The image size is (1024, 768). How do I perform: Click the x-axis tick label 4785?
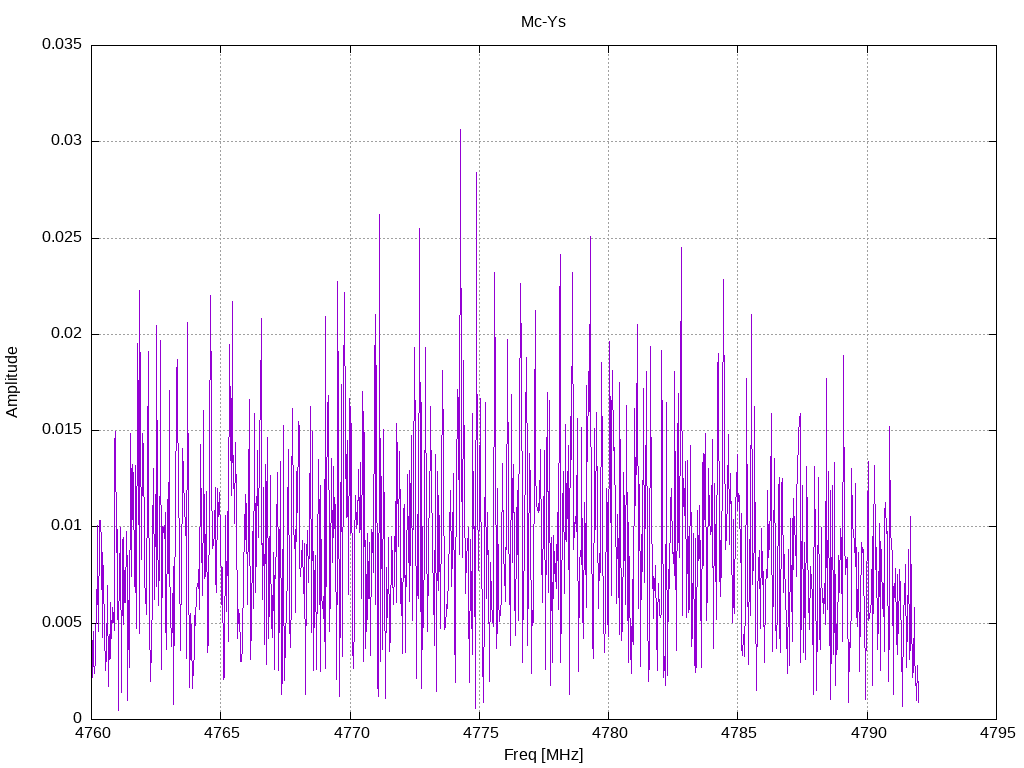(x=739, y=733)
